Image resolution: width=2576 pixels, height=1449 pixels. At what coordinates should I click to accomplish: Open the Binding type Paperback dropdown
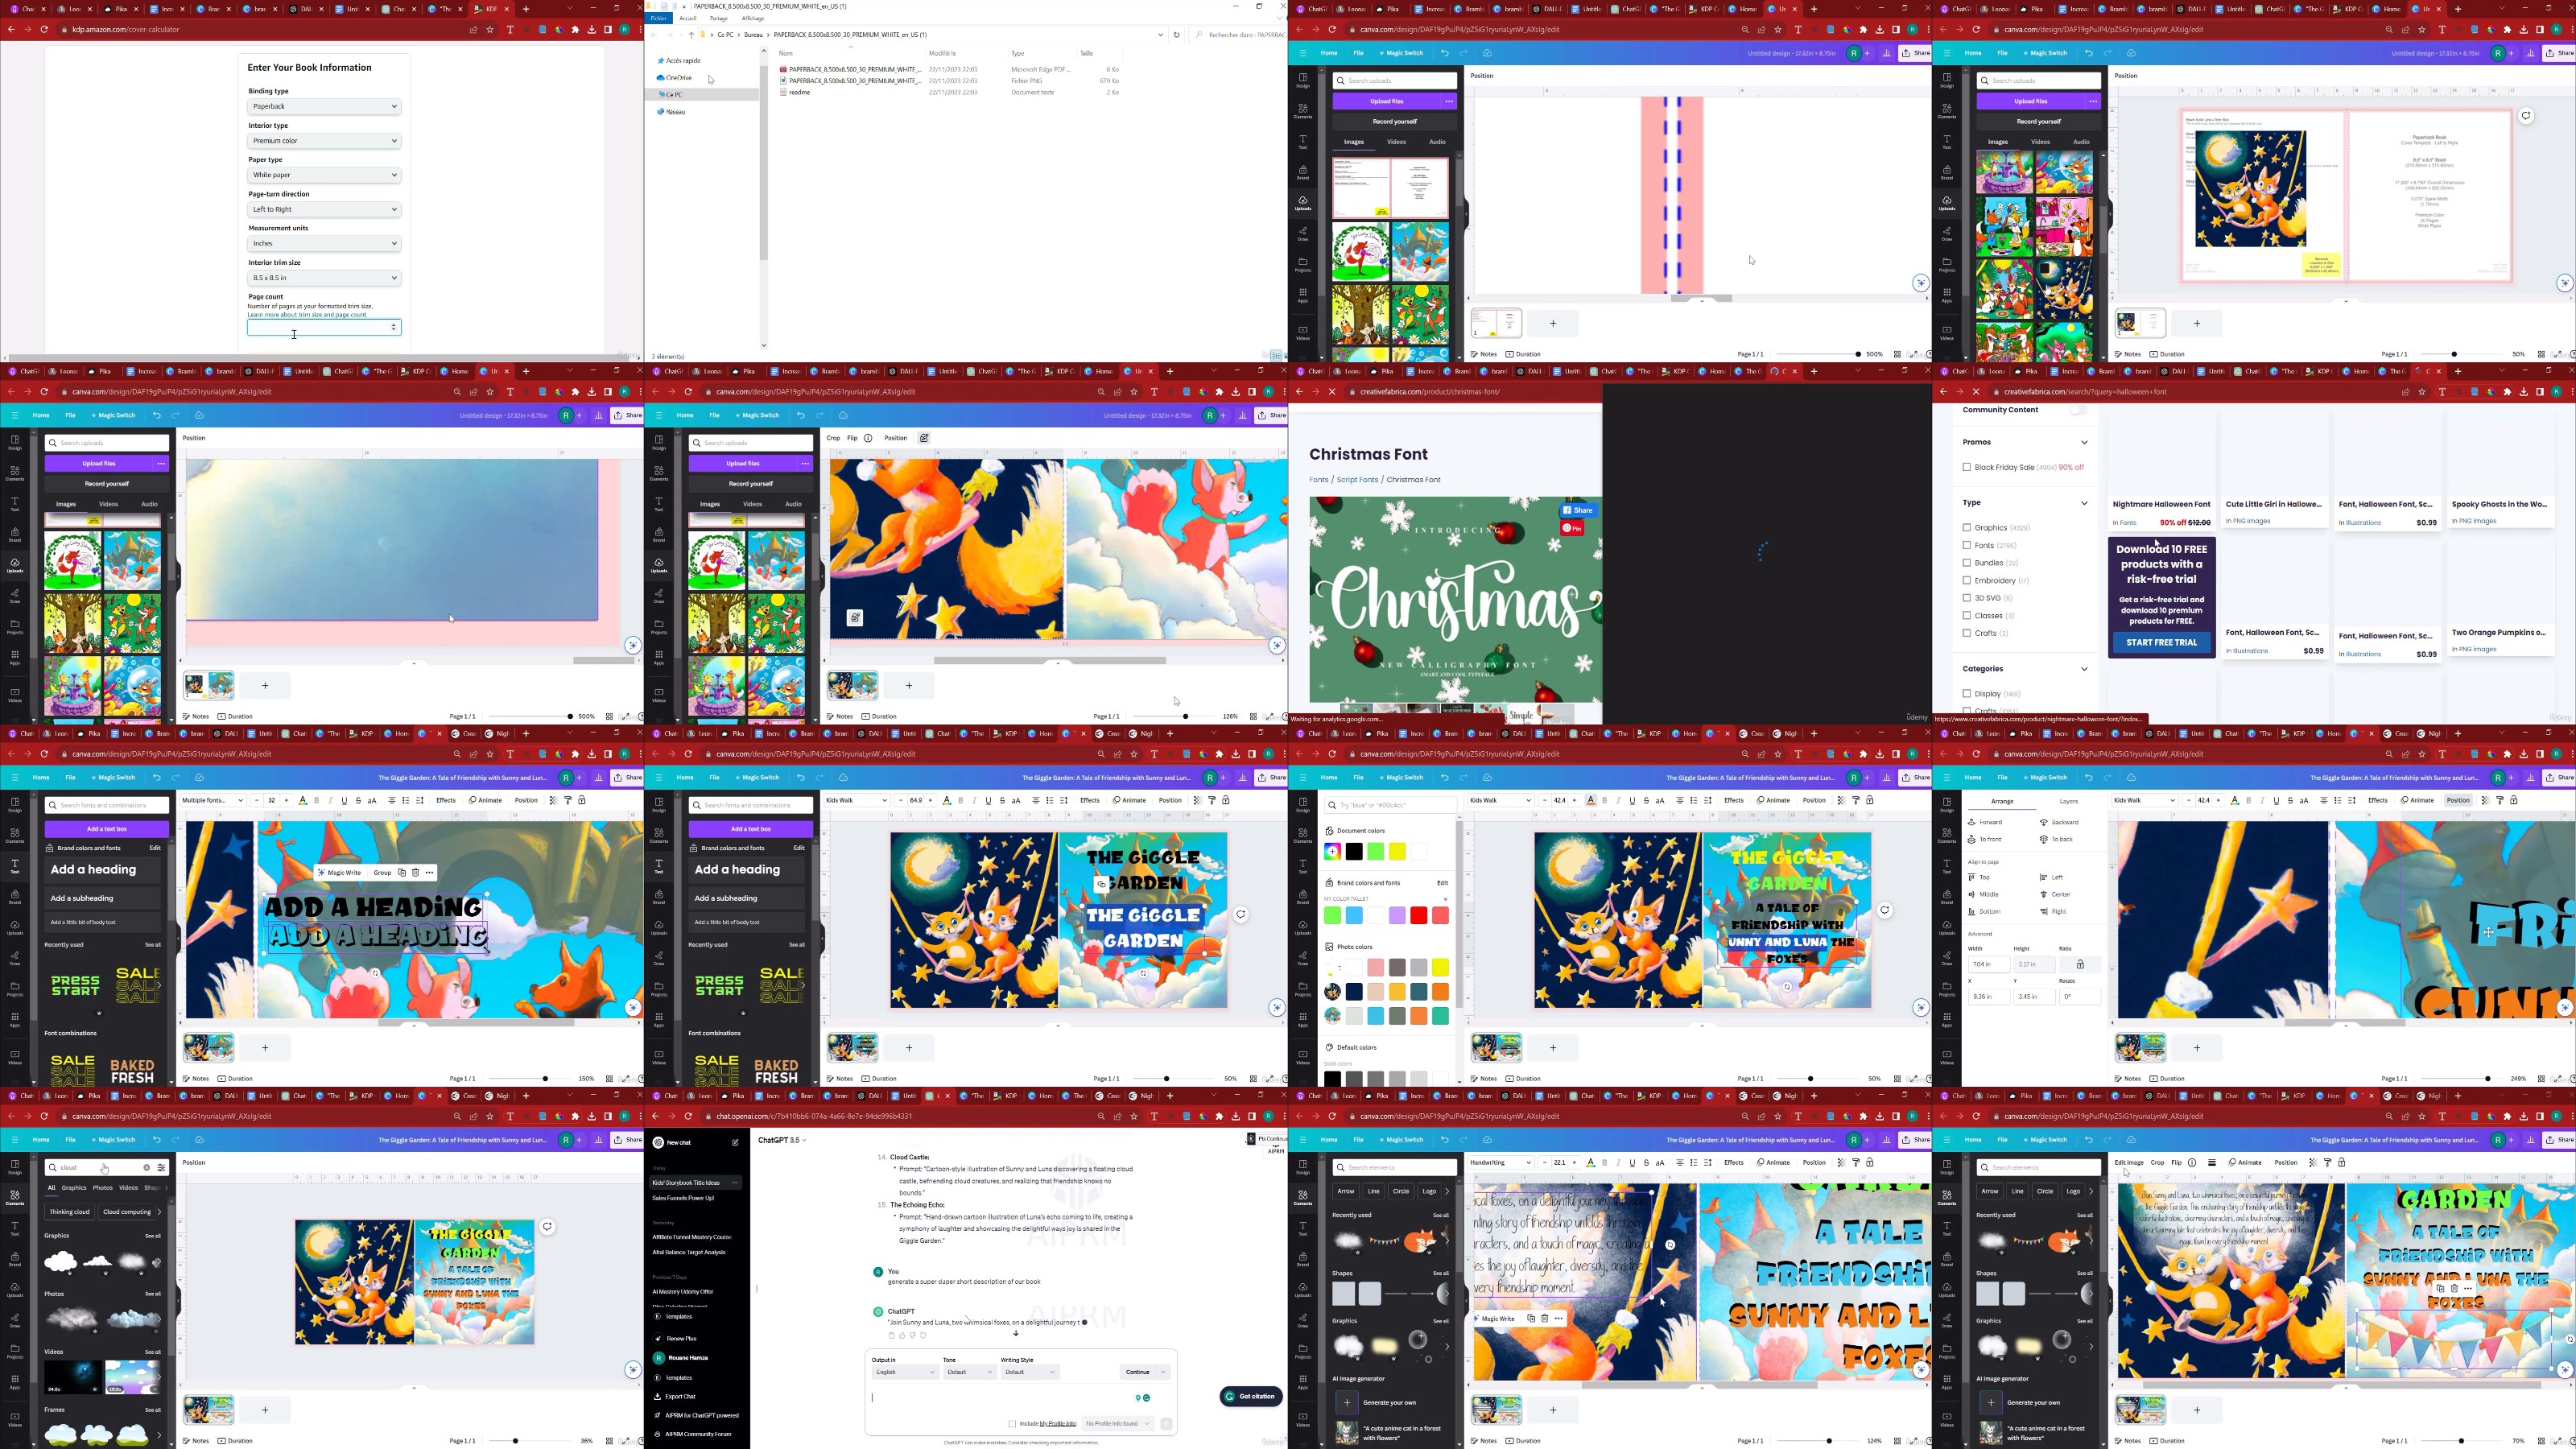point(324,107)
